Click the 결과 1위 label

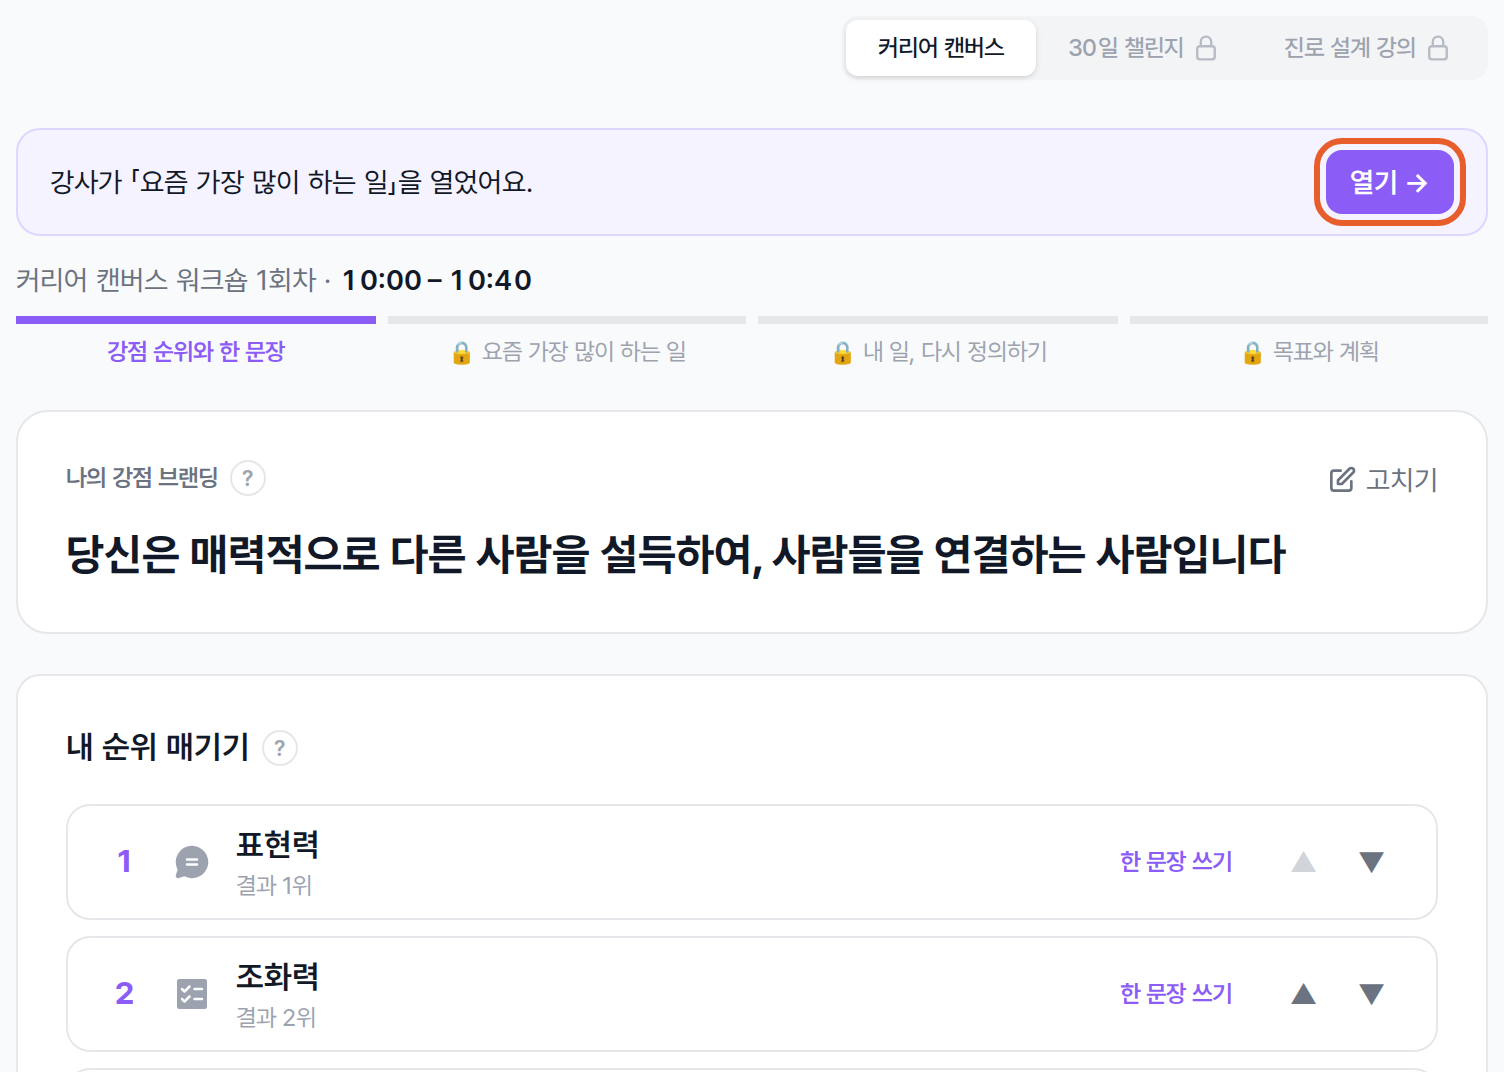(274, 886)
